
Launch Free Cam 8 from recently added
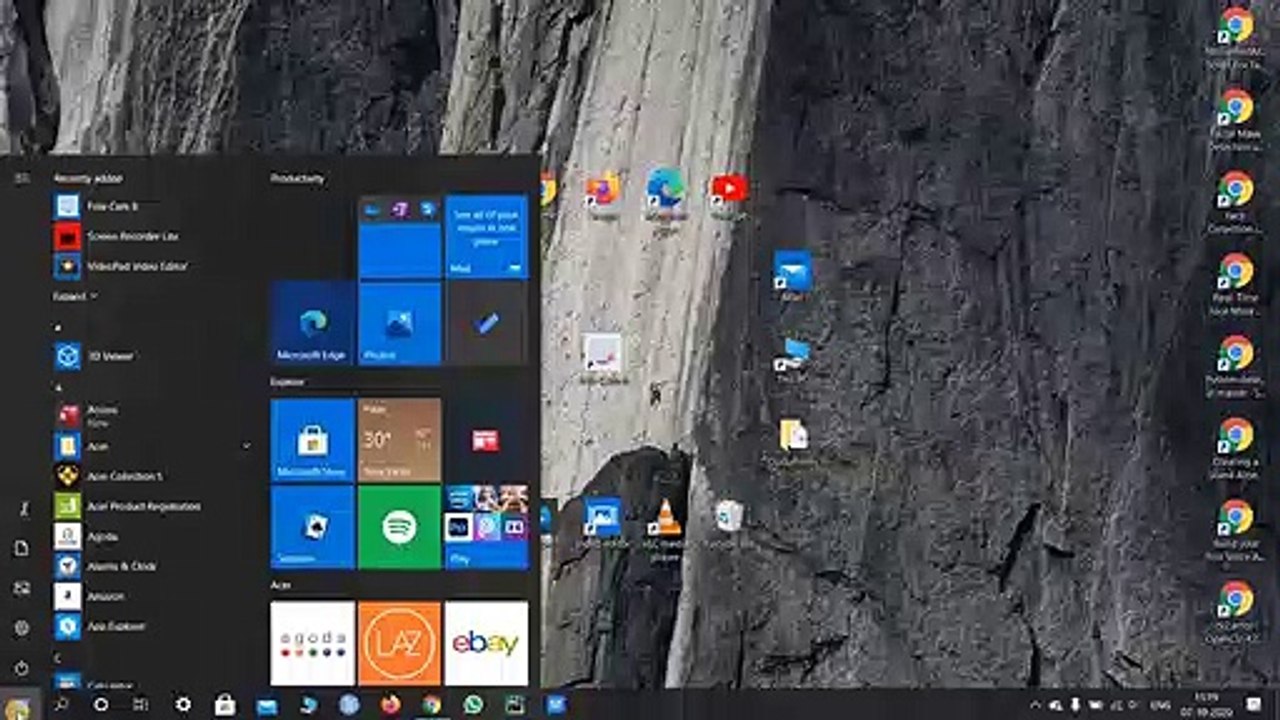click(x=147, y=206)
